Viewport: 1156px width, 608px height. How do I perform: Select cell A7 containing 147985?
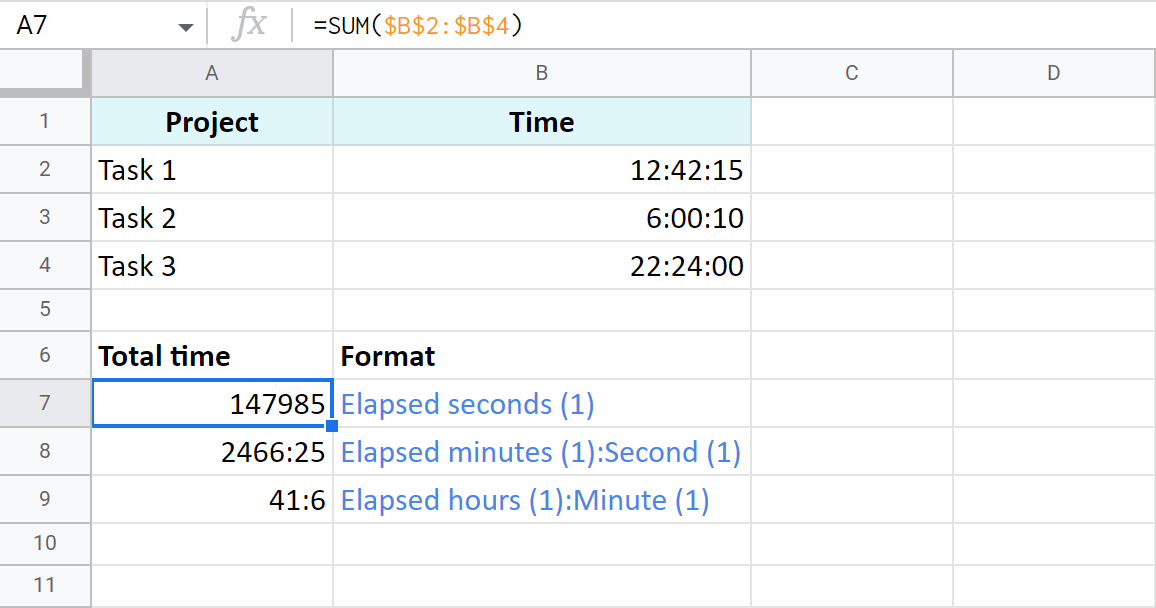[211, 403]
